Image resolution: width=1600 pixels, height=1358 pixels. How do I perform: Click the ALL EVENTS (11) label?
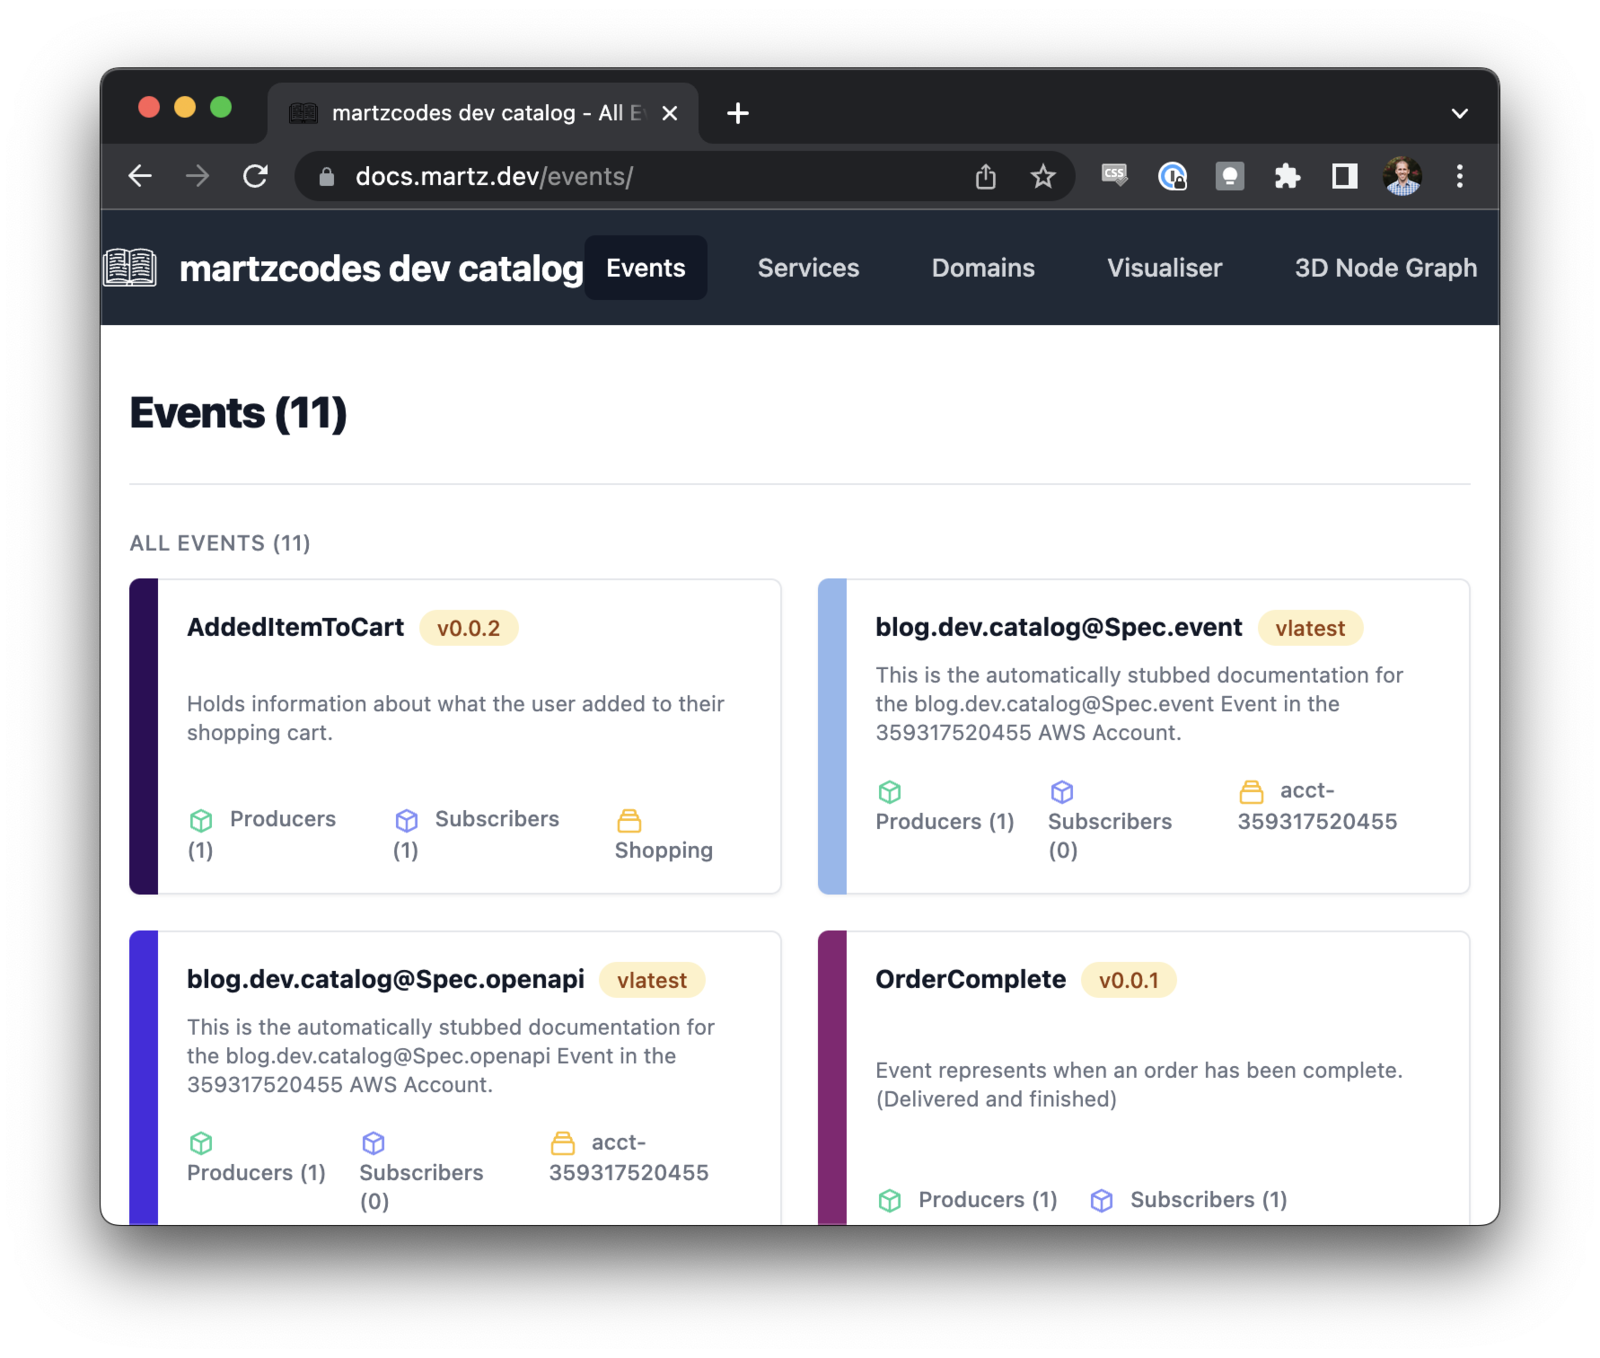click(x=220, y=543)
